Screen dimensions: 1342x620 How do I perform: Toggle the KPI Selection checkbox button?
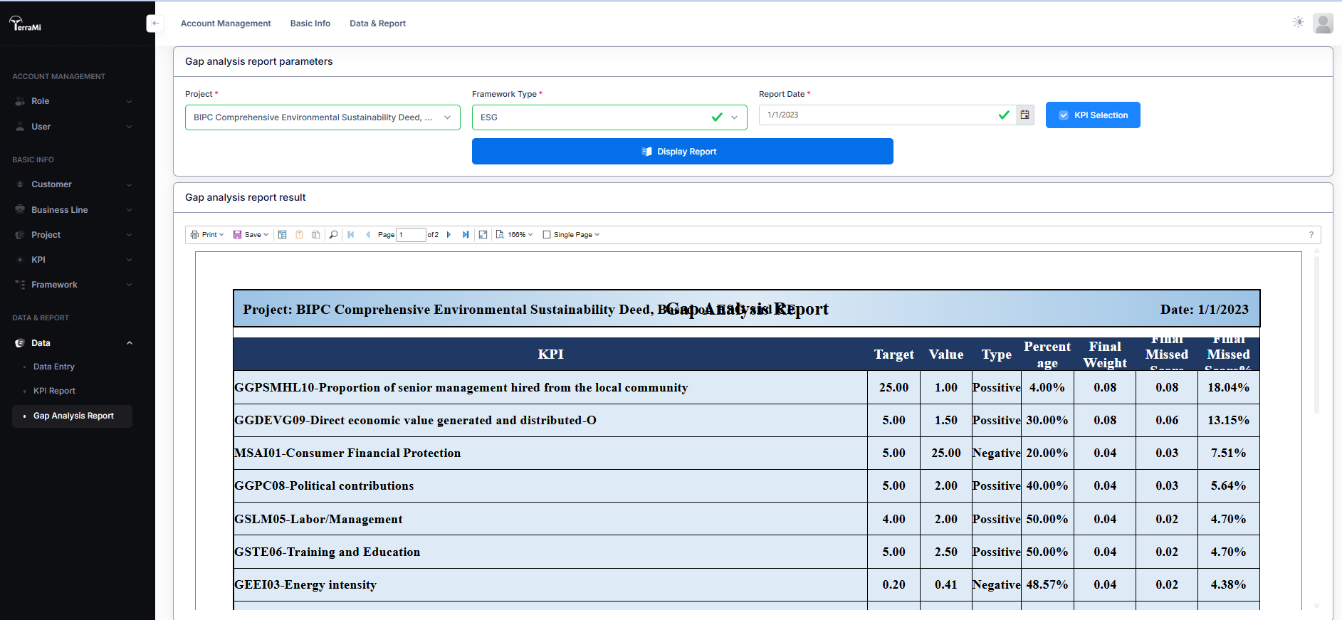tap(1093, 115)
